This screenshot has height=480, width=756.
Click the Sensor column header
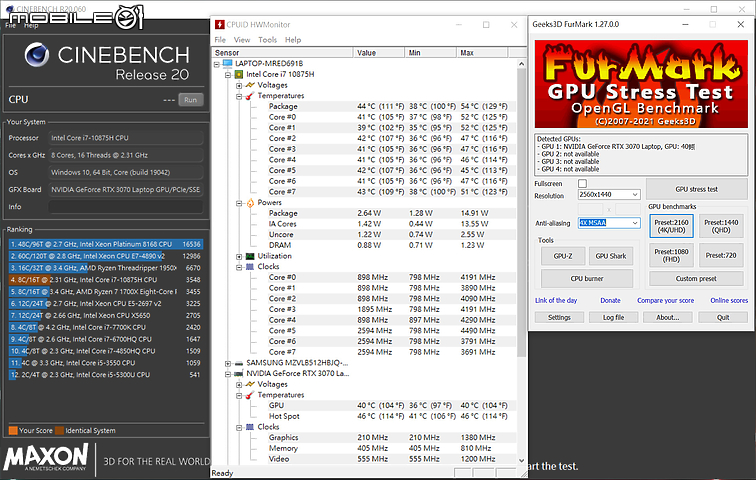pyautogui.click(x=282, y=53)
